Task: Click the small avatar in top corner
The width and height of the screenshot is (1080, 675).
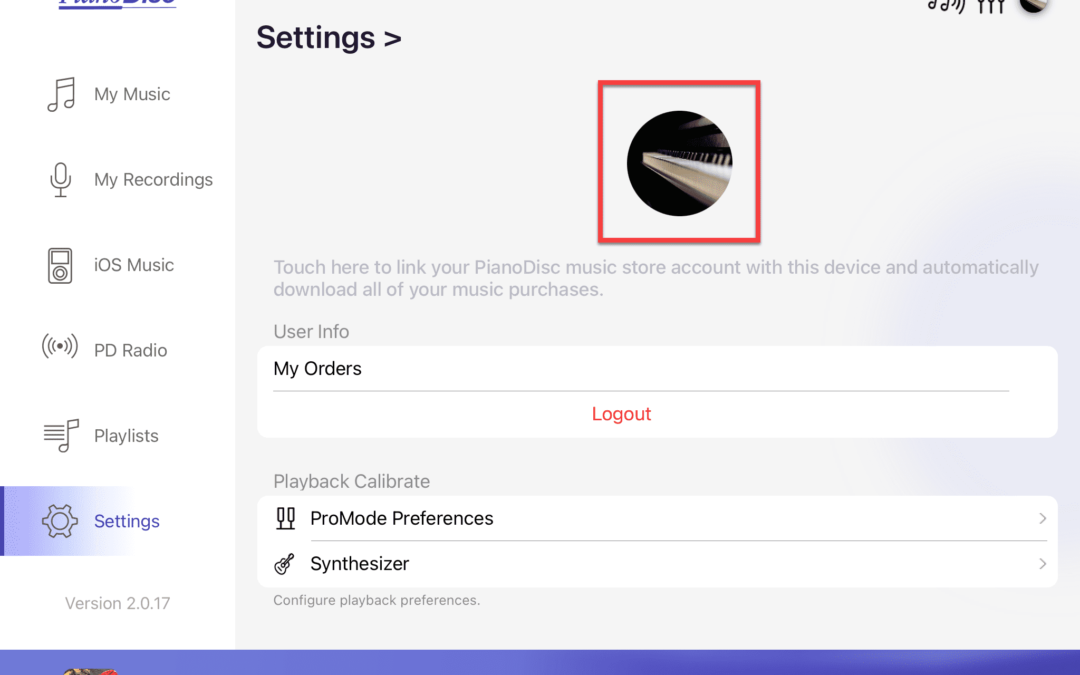Action: click(x=1034, y=4)
